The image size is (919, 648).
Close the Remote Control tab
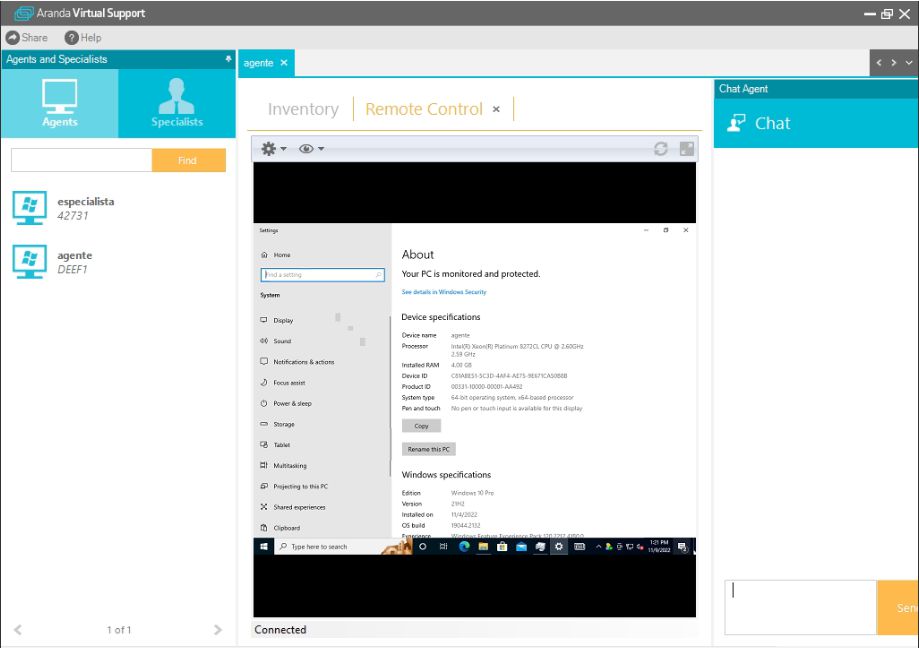pyautogui.click(x=496, y=110)
